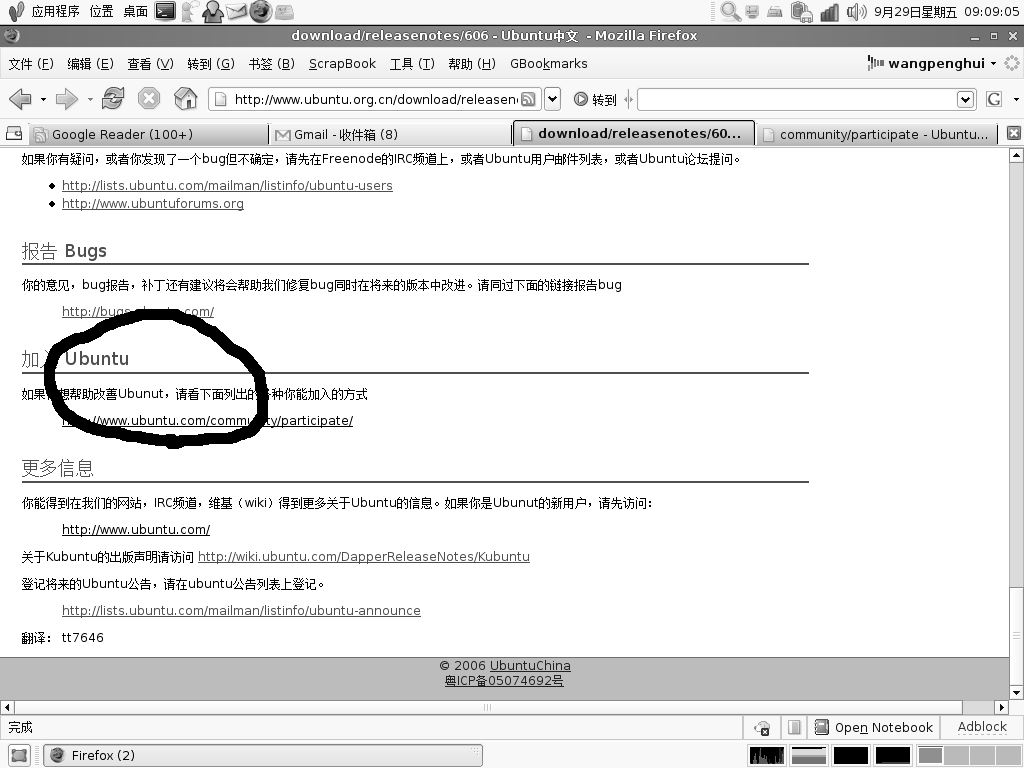
Task: Open the 书签 (B) bookmarks menu
Action: click(x=272, y=63)
